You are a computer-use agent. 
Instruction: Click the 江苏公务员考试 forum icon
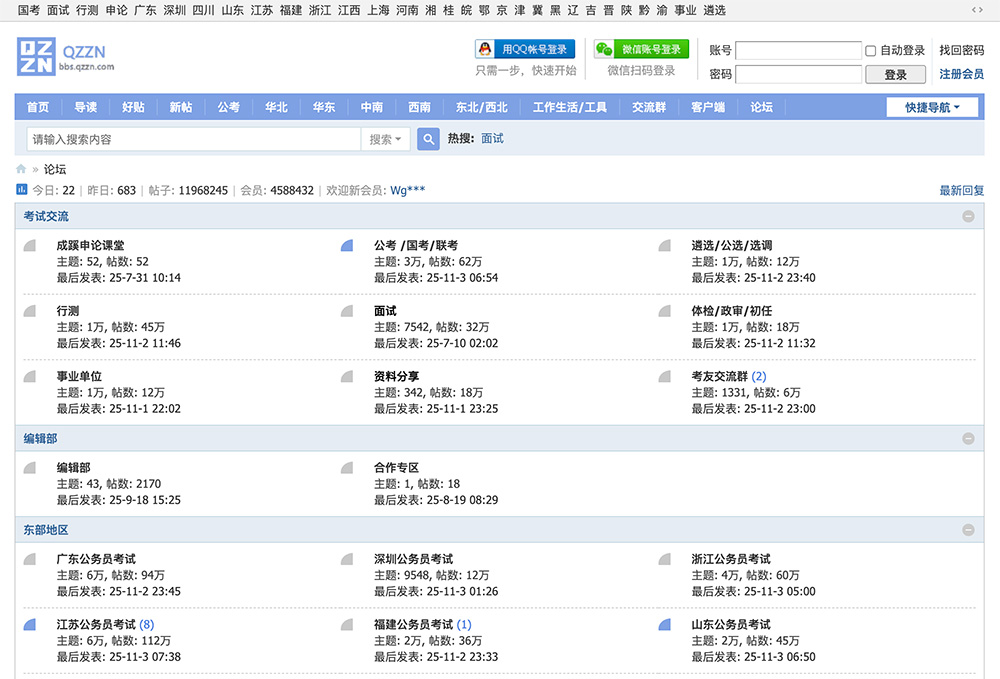click(x=30, y=625)
